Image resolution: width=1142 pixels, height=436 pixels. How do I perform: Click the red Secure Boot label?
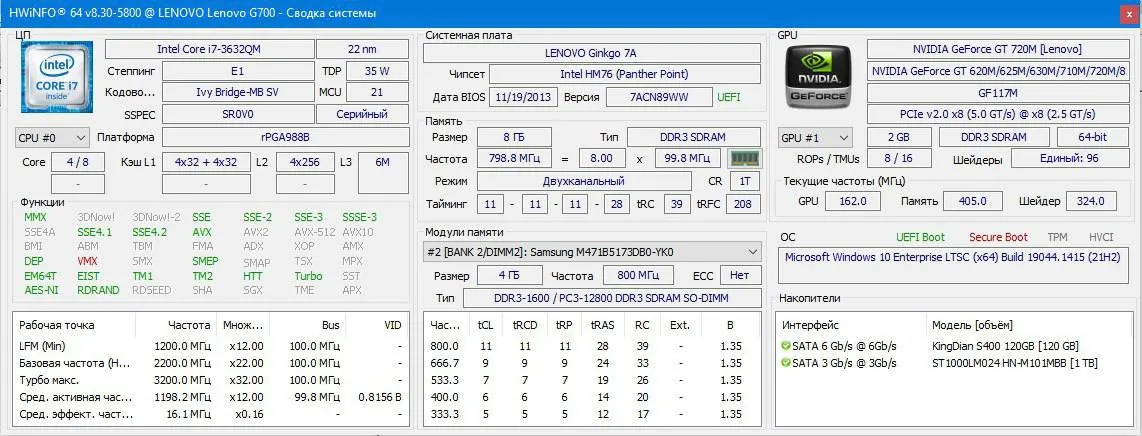(999, 237)
